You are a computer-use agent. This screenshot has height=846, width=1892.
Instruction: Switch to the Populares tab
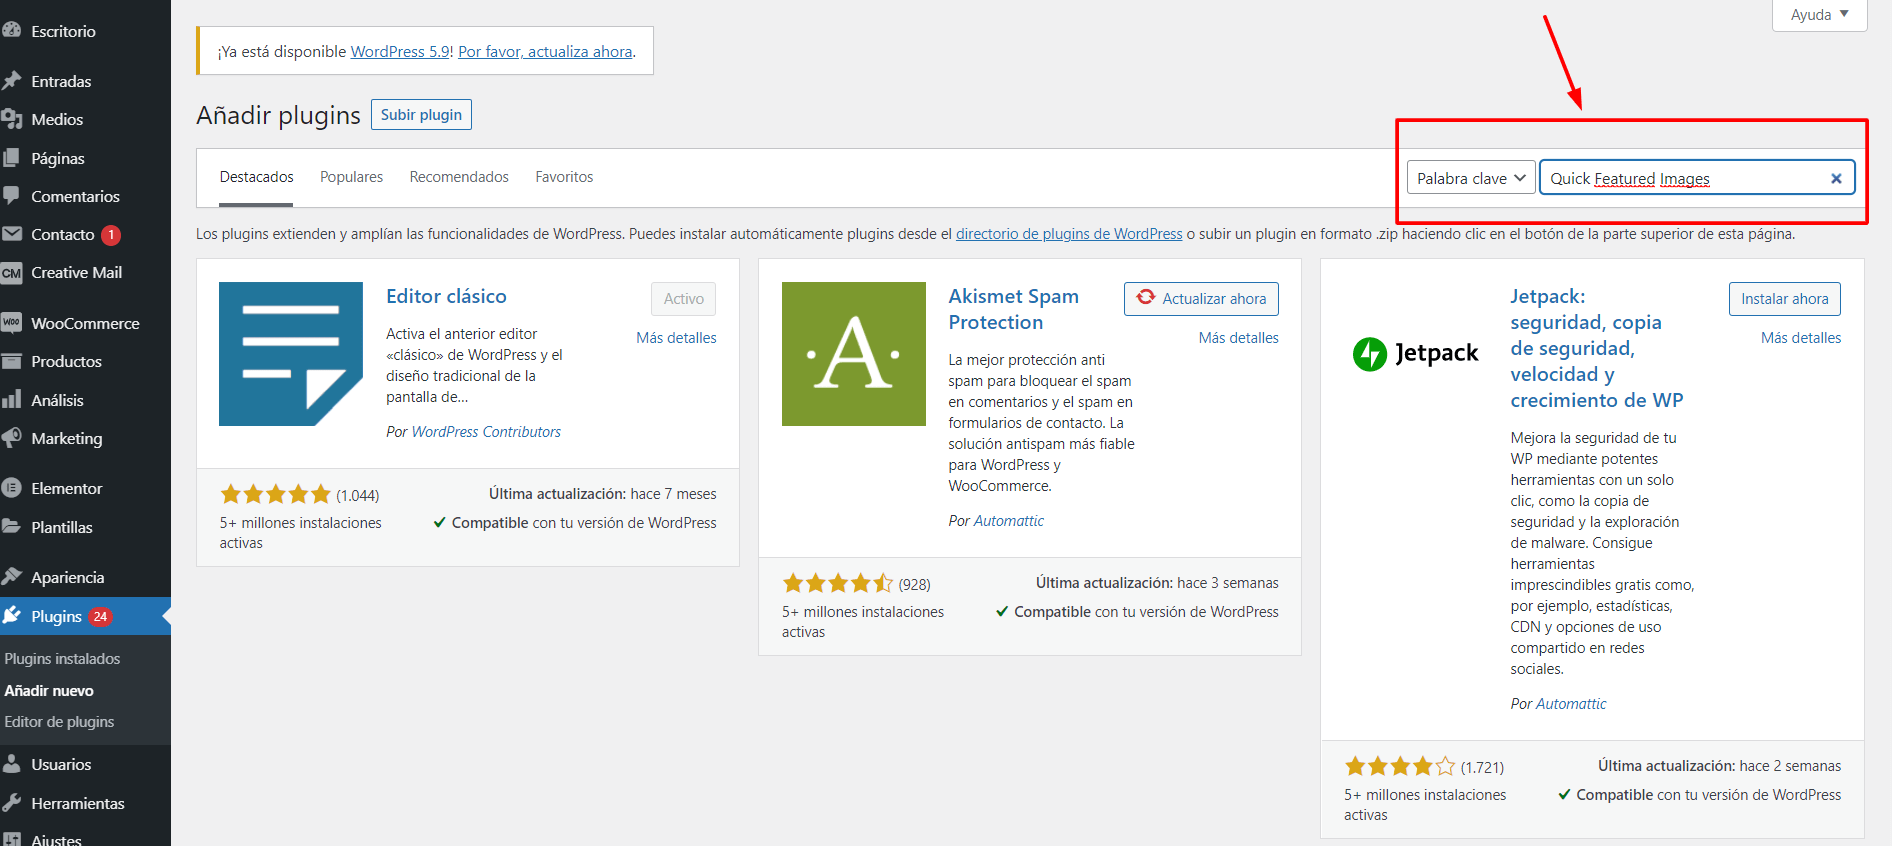[351, 177]
